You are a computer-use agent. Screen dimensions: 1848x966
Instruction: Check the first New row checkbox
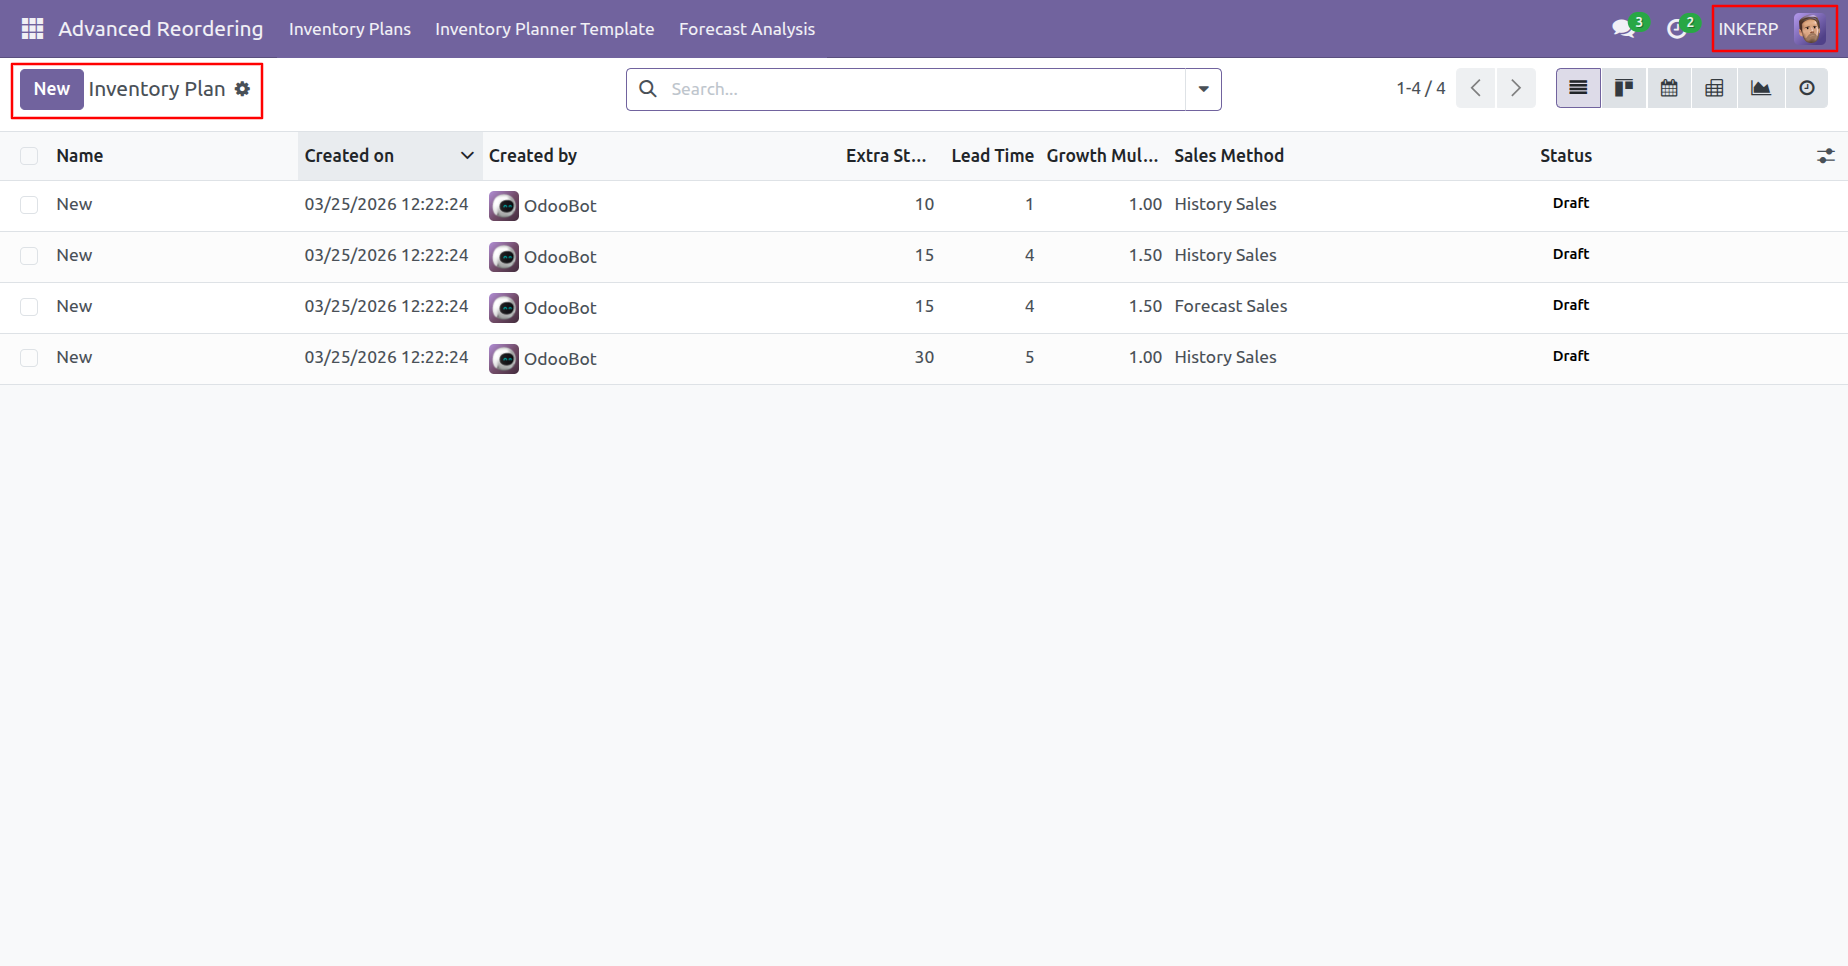pyautogui.click(x=29, y=205)
